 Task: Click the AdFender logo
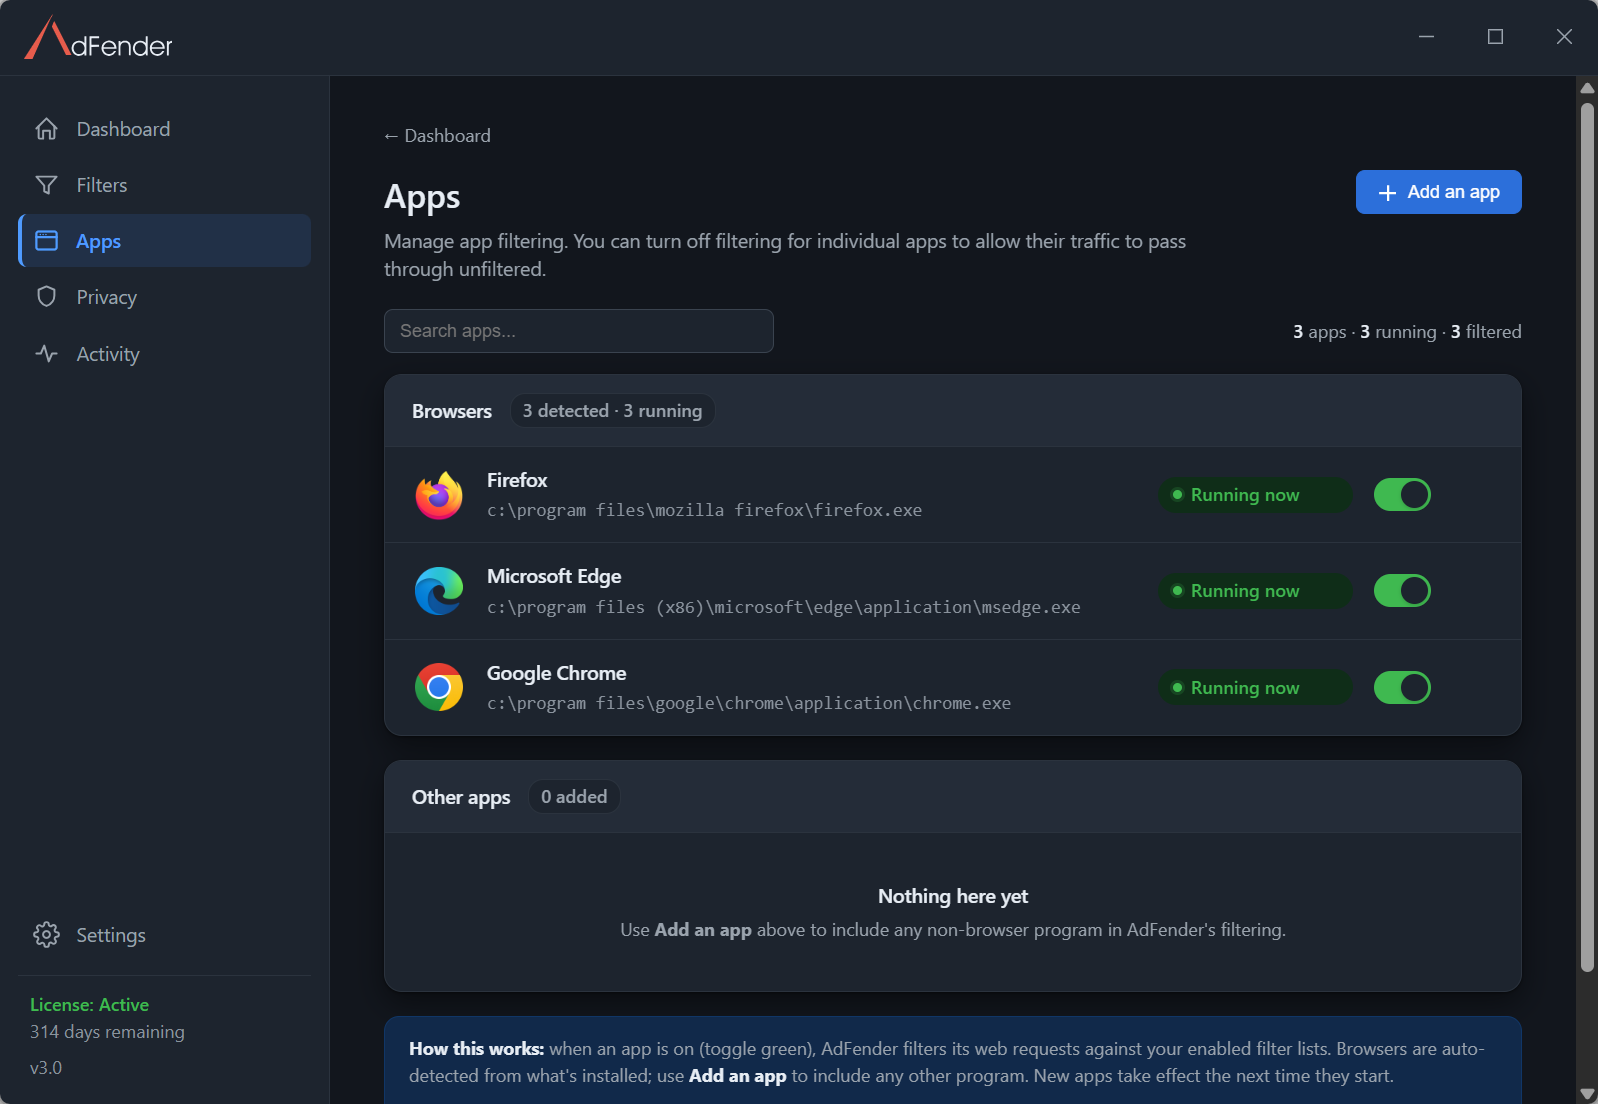[98, 38]
